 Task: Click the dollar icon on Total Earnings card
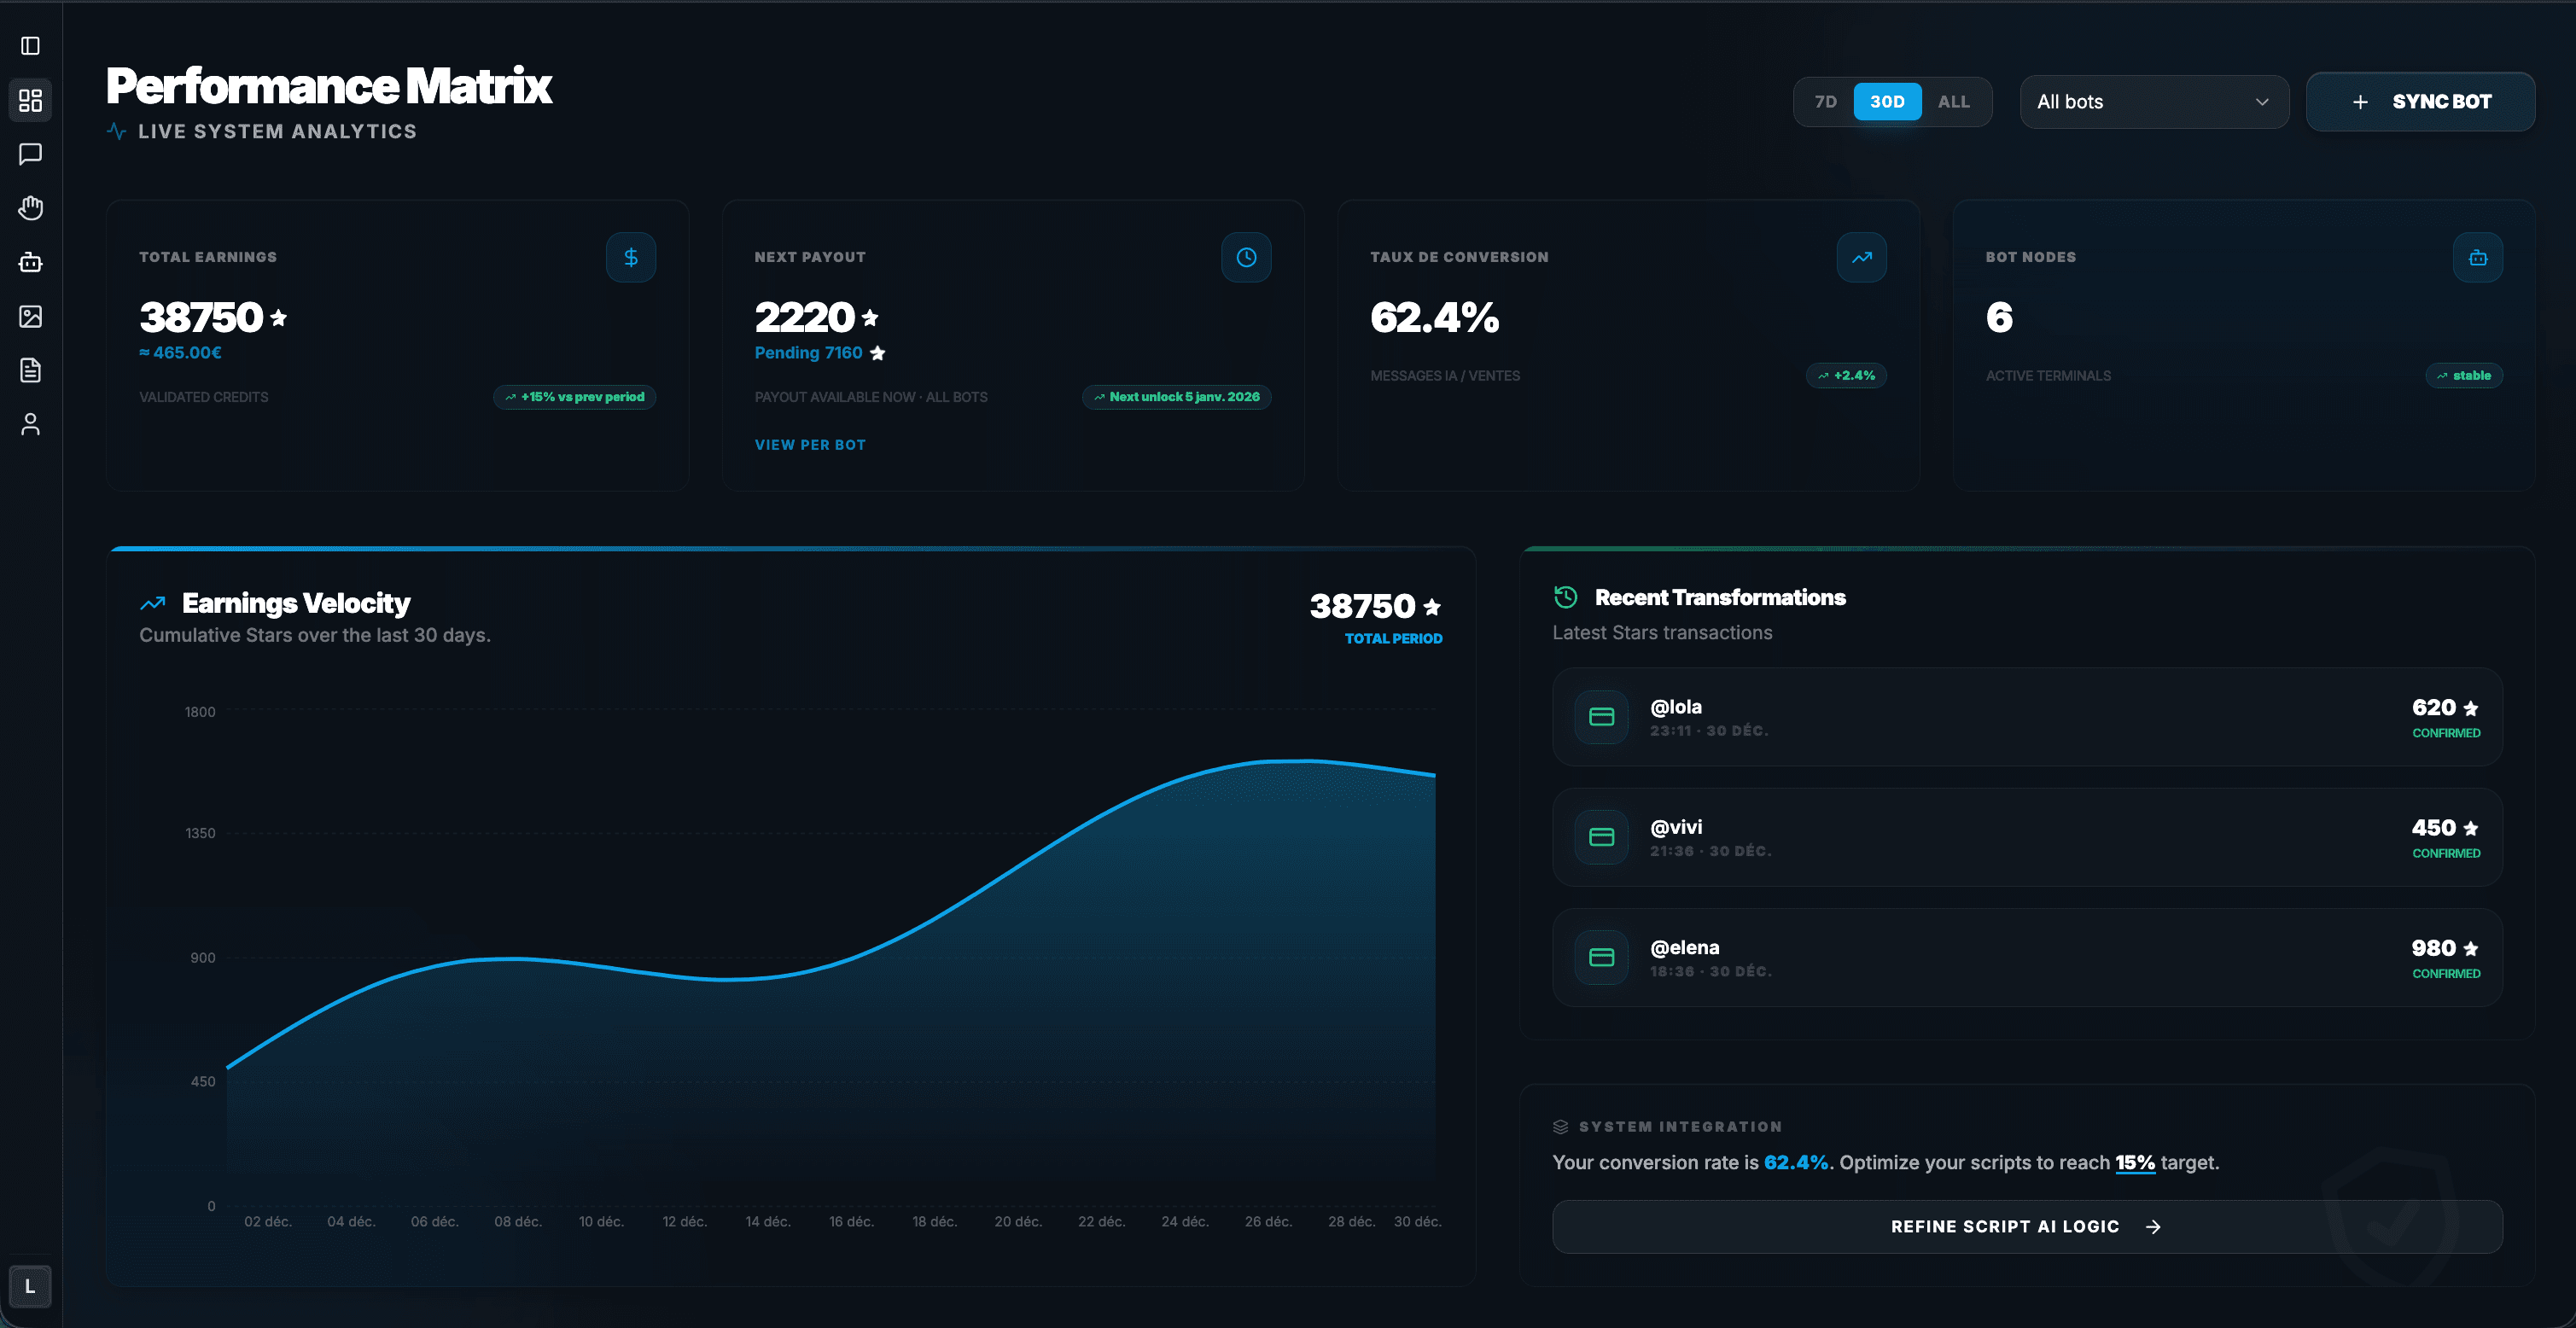pos(631,257)
